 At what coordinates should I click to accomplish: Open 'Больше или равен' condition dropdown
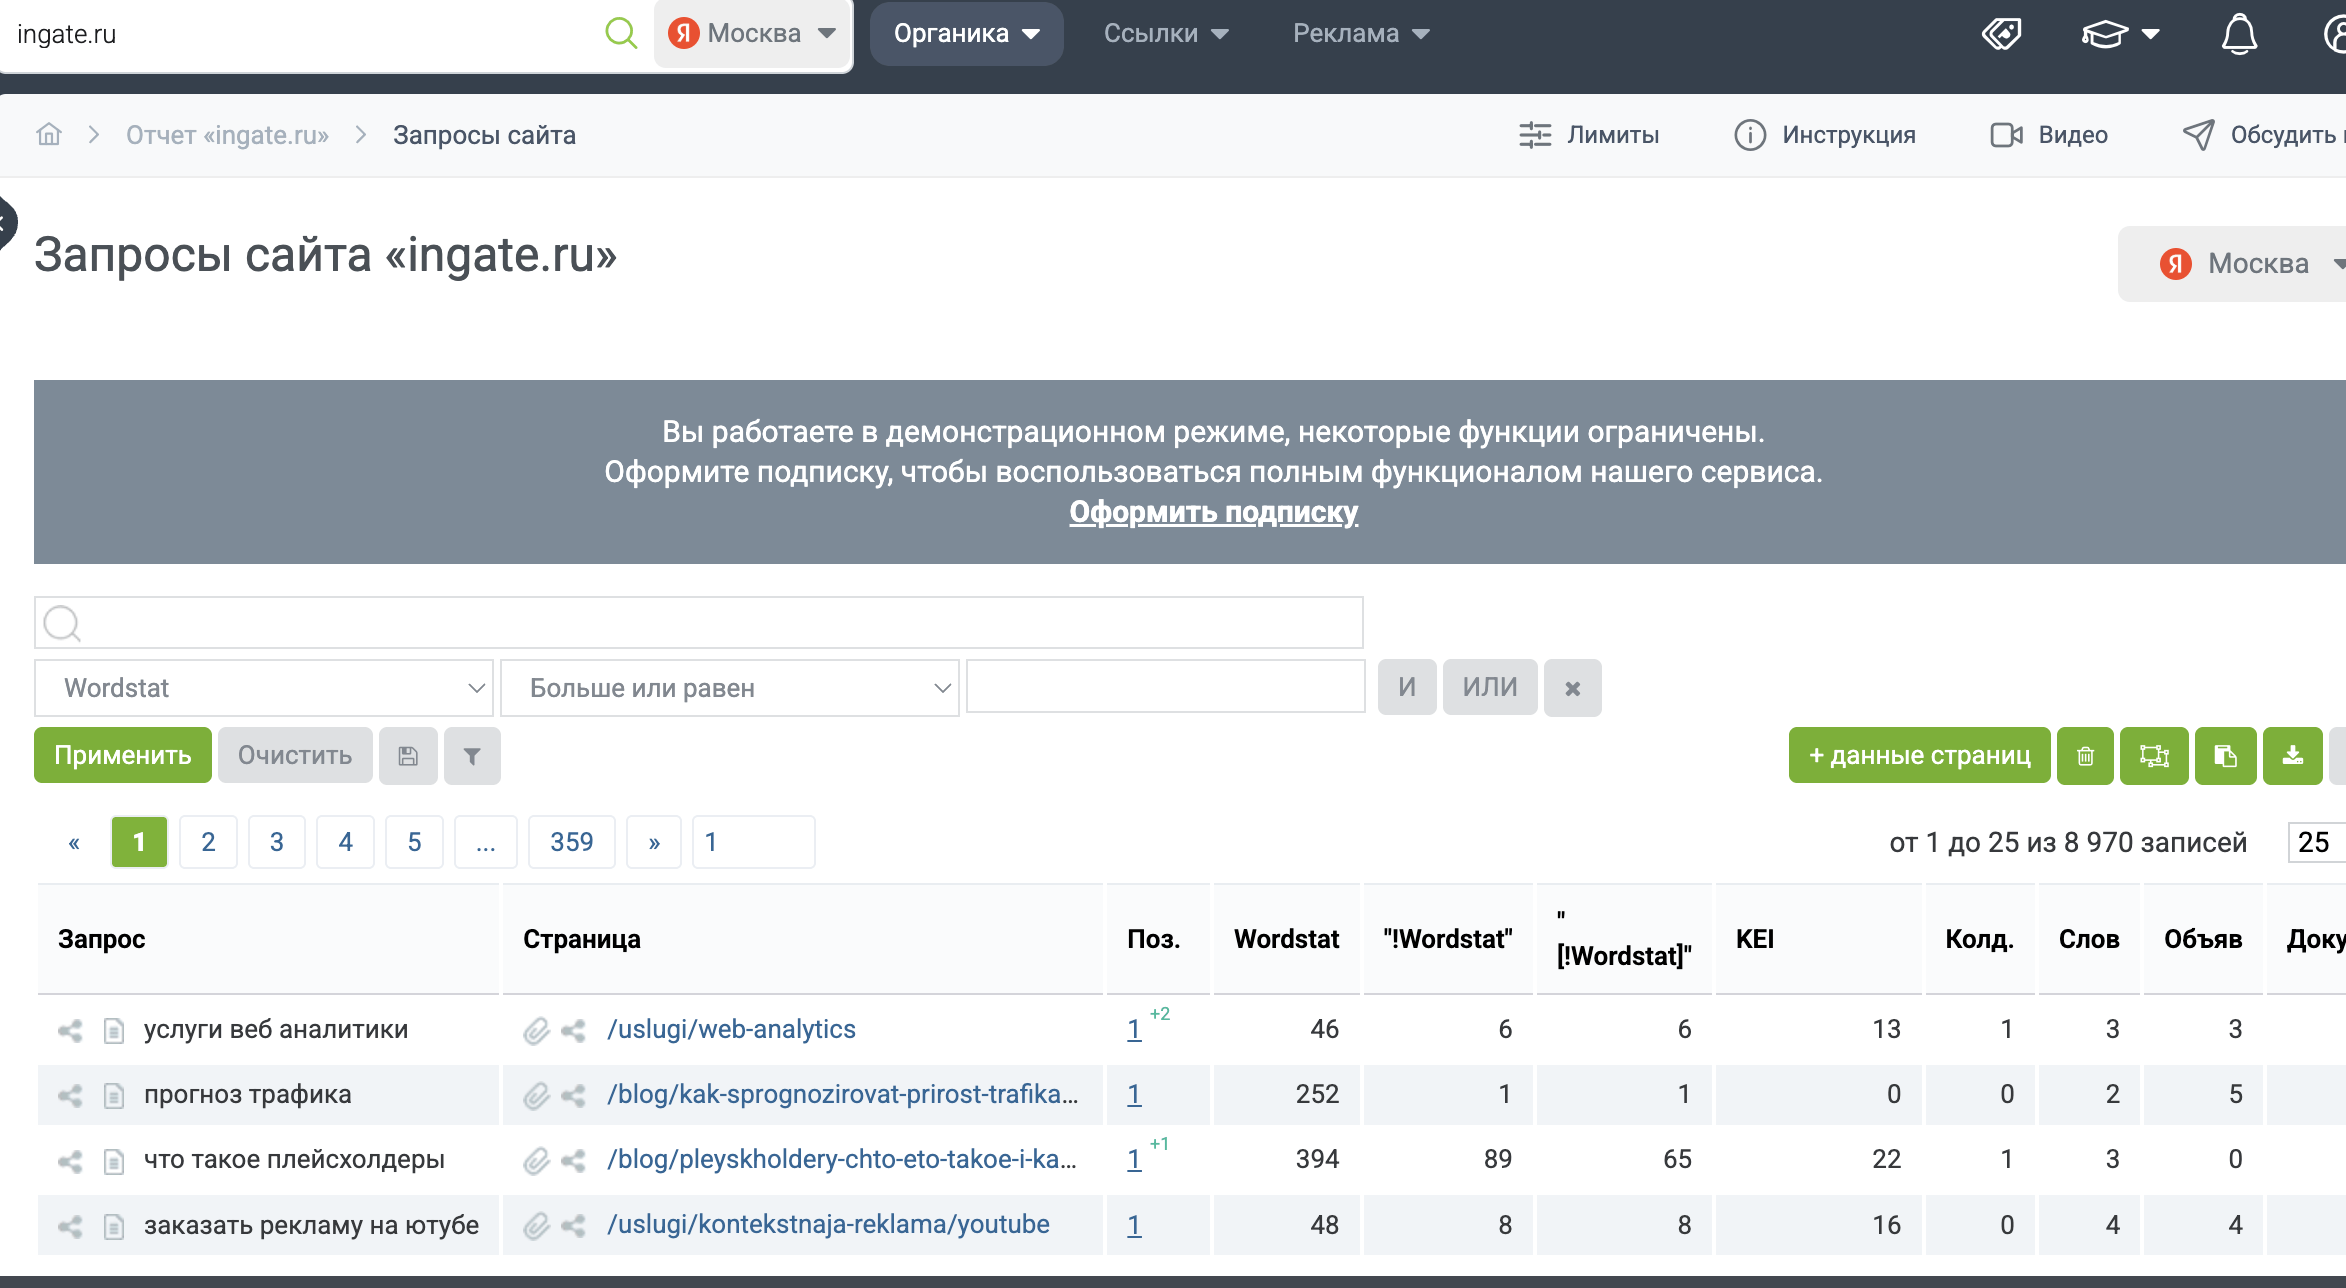[x=729, y=688]
